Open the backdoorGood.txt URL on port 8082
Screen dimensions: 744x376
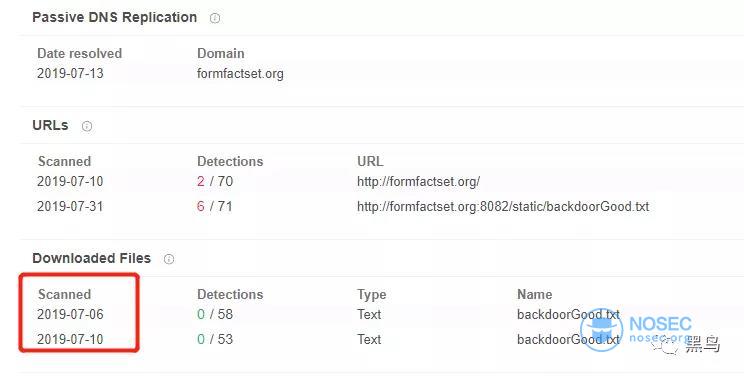503,207
